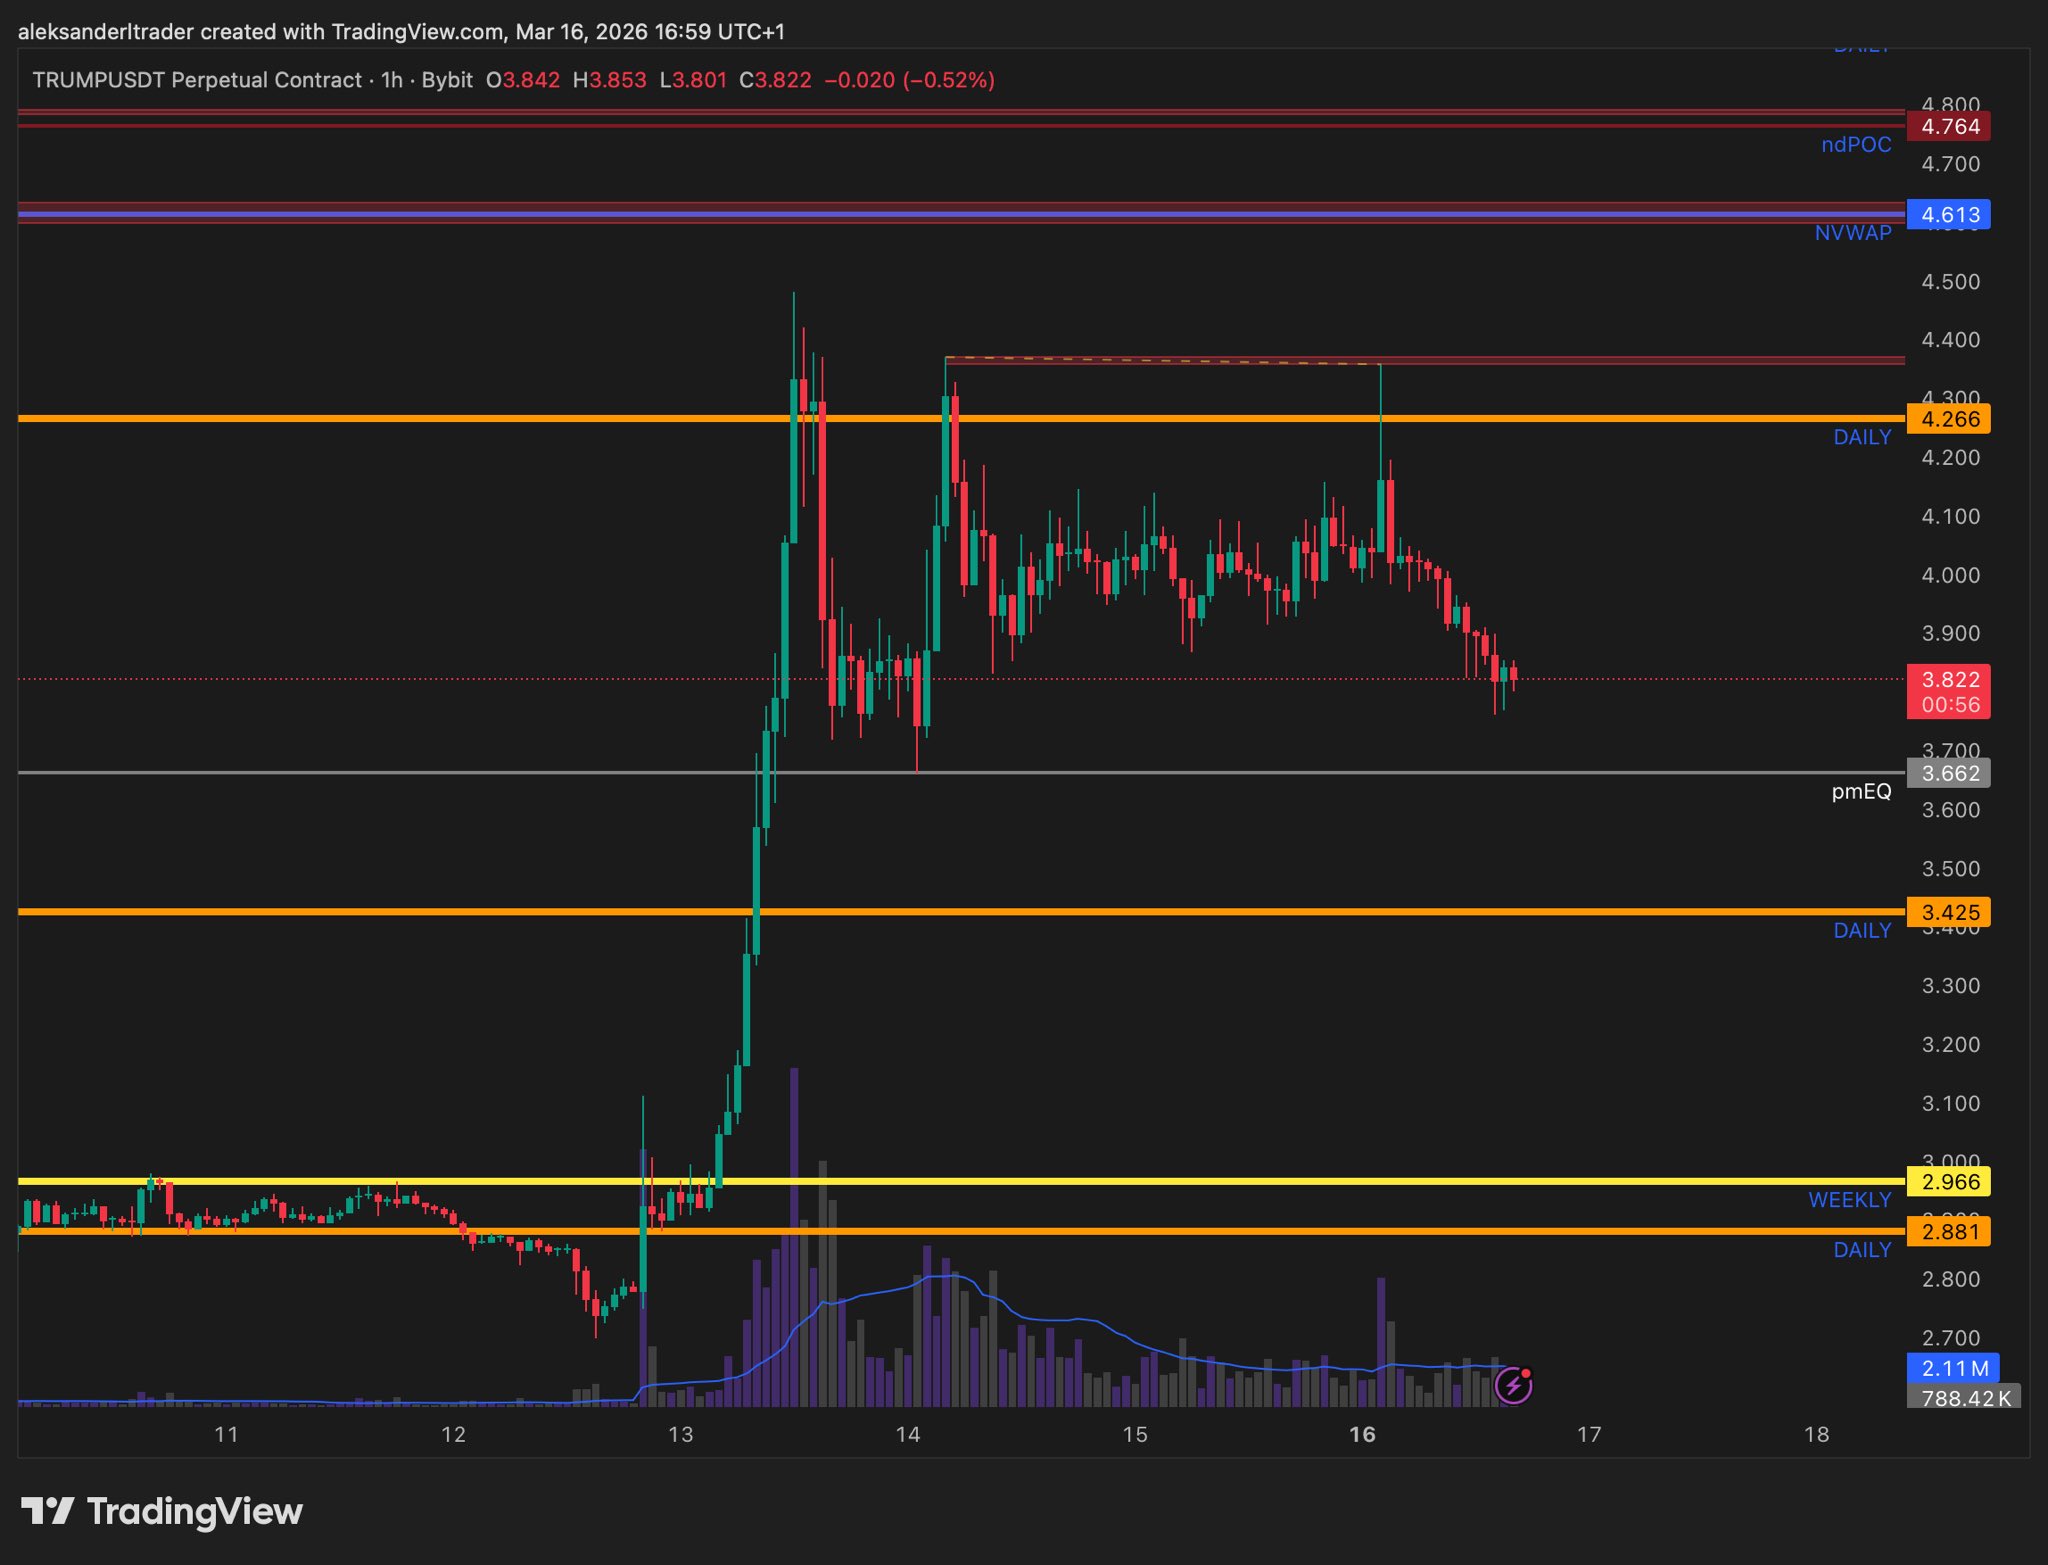Select the grey 3.662 pmEQ price tag
This screenshot has width=2048, height=1565.
(1949, 773)
